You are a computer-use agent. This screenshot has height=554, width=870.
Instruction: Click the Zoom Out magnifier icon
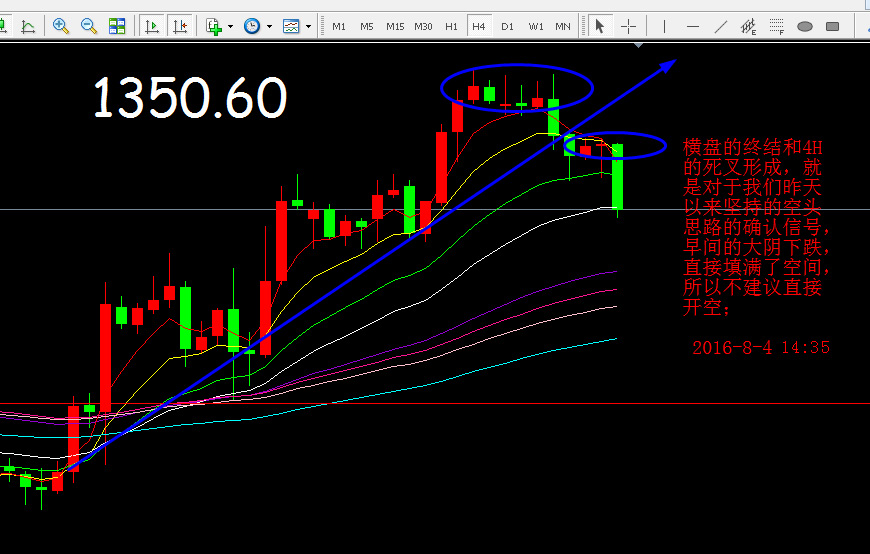point(89,26)
